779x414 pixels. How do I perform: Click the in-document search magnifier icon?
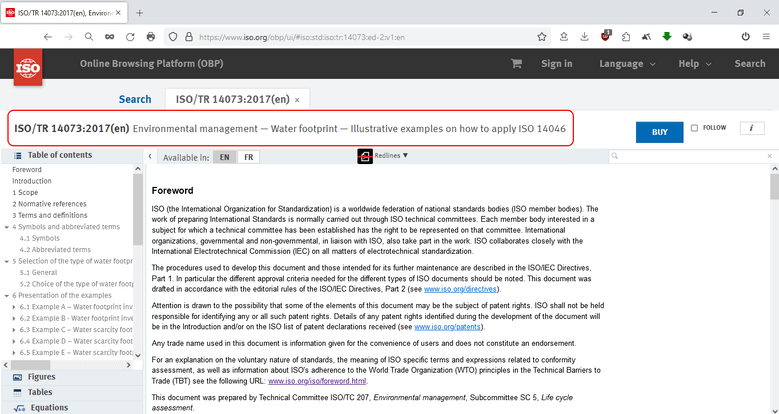point(615,156)
